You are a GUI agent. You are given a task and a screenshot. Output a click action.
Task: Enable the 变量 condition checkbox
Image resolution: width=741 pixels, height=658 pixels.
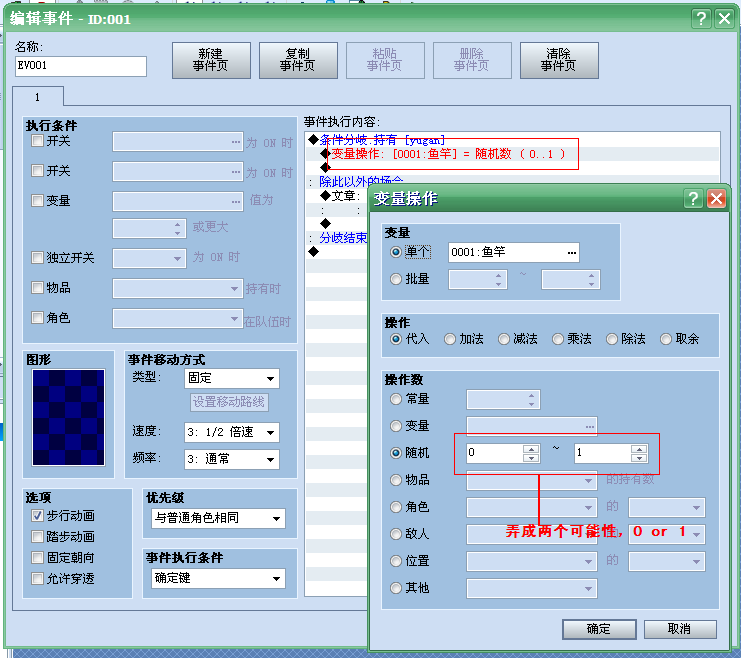tap(37, 200)
